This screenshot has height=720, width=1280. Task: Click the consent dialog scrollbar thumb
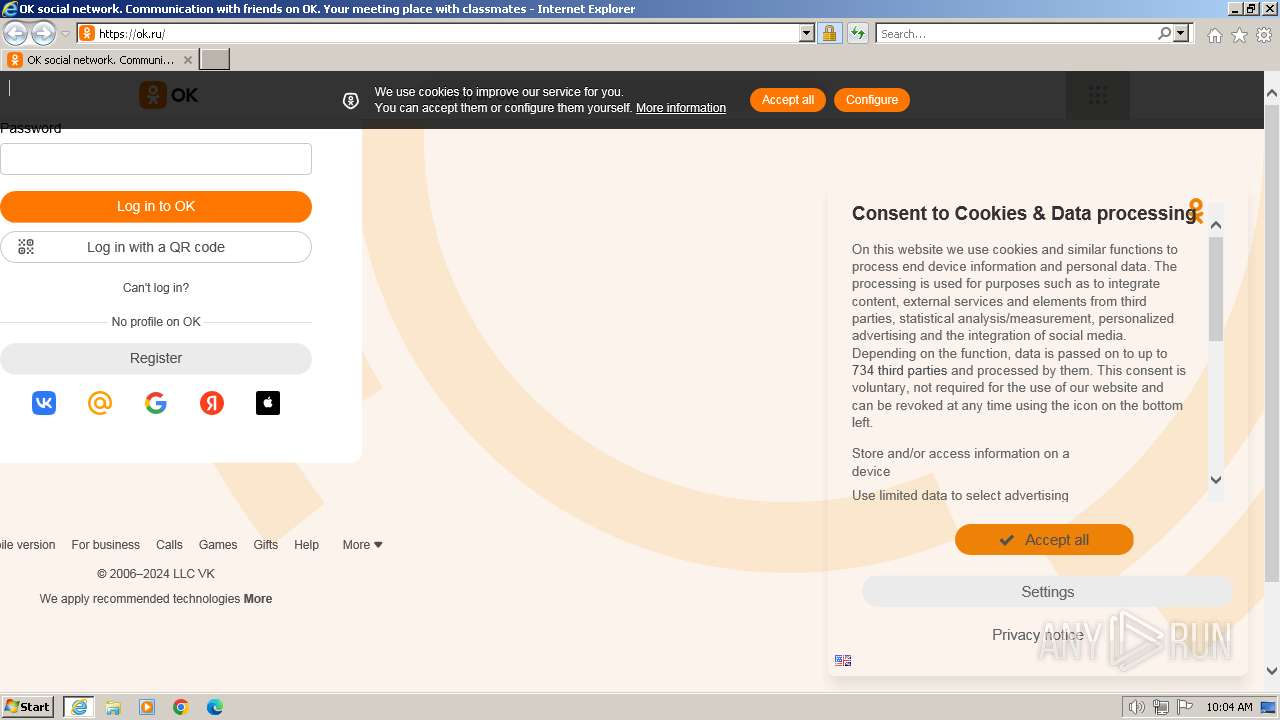1216,290
